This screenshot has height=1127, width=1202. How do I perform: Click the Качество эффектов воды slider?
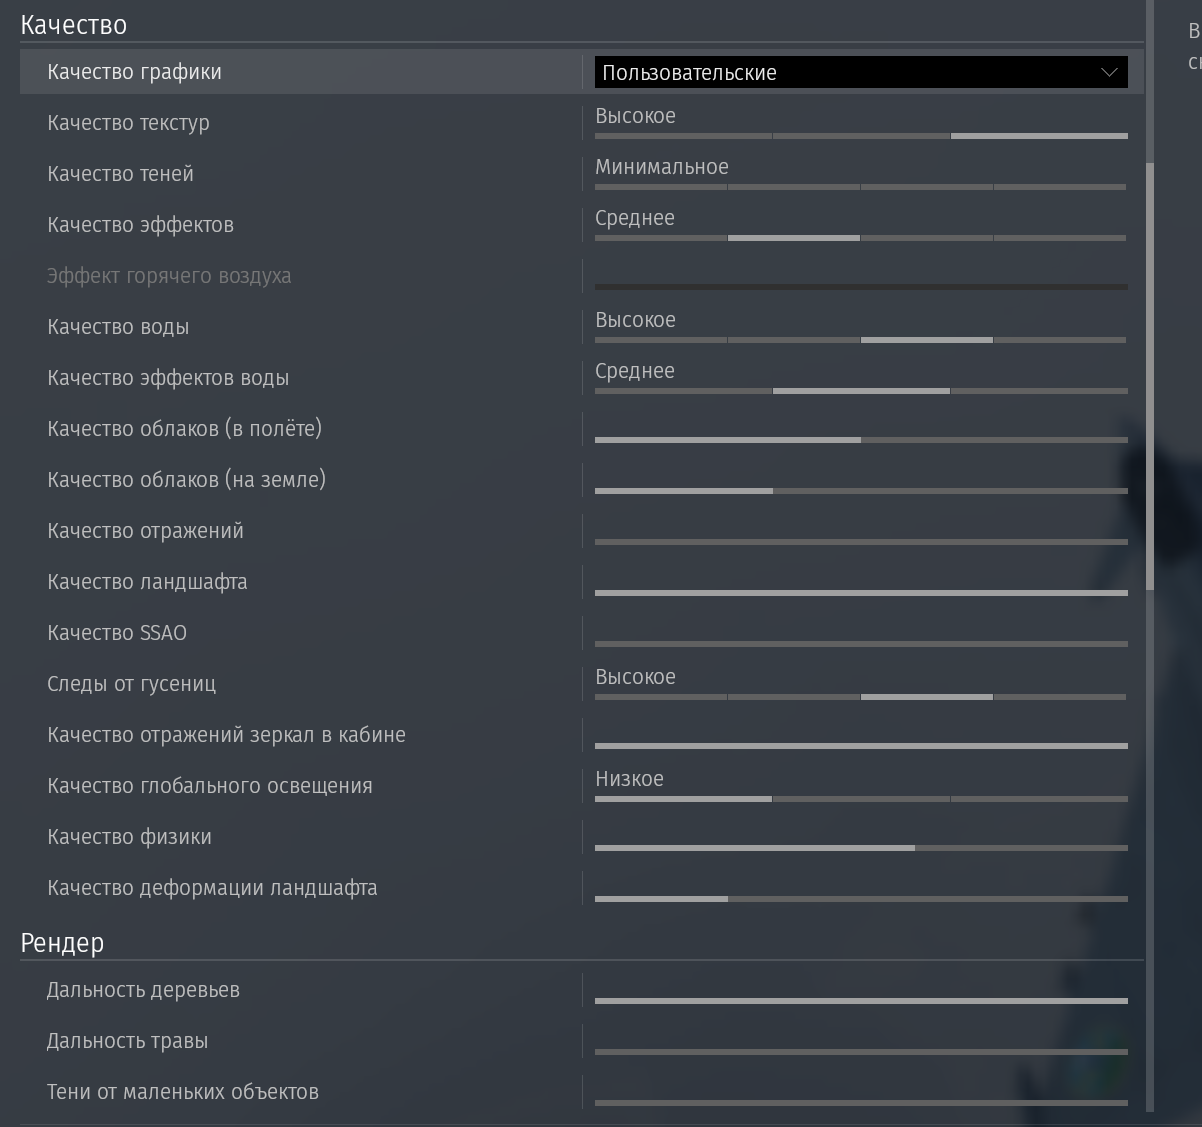860,391
